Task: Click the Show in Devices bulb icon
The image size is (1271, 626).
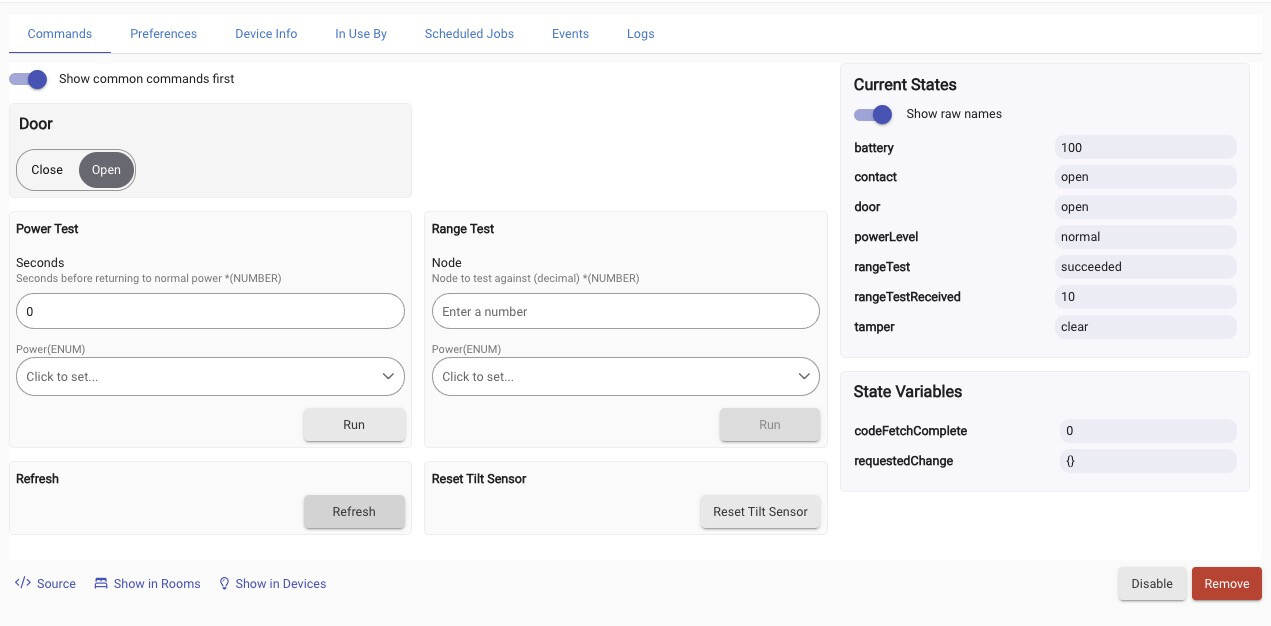Action: (x=224, y=583)
